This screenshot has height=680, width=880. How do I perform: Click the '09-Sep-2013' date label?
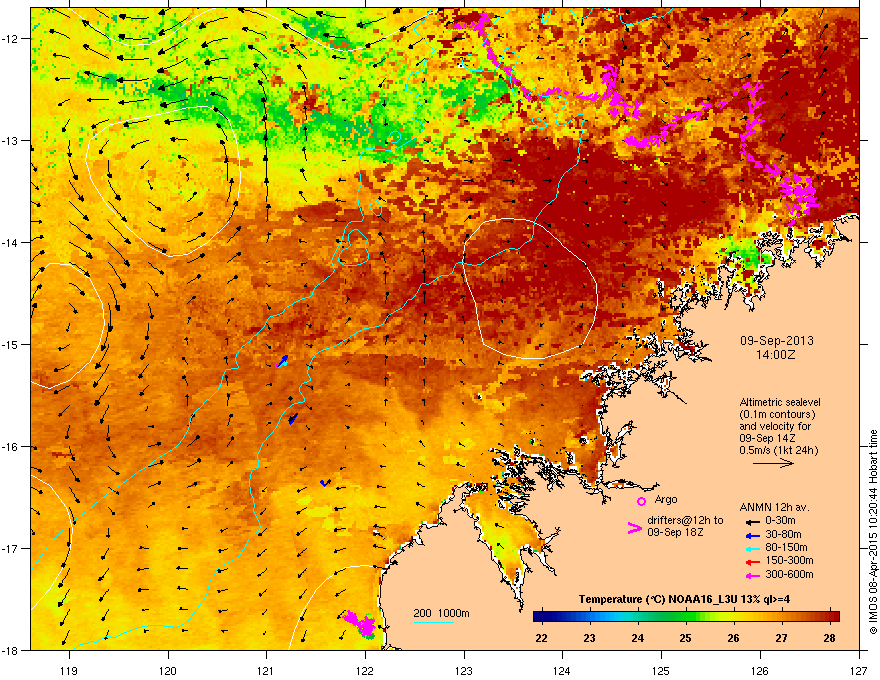(776, 341)
